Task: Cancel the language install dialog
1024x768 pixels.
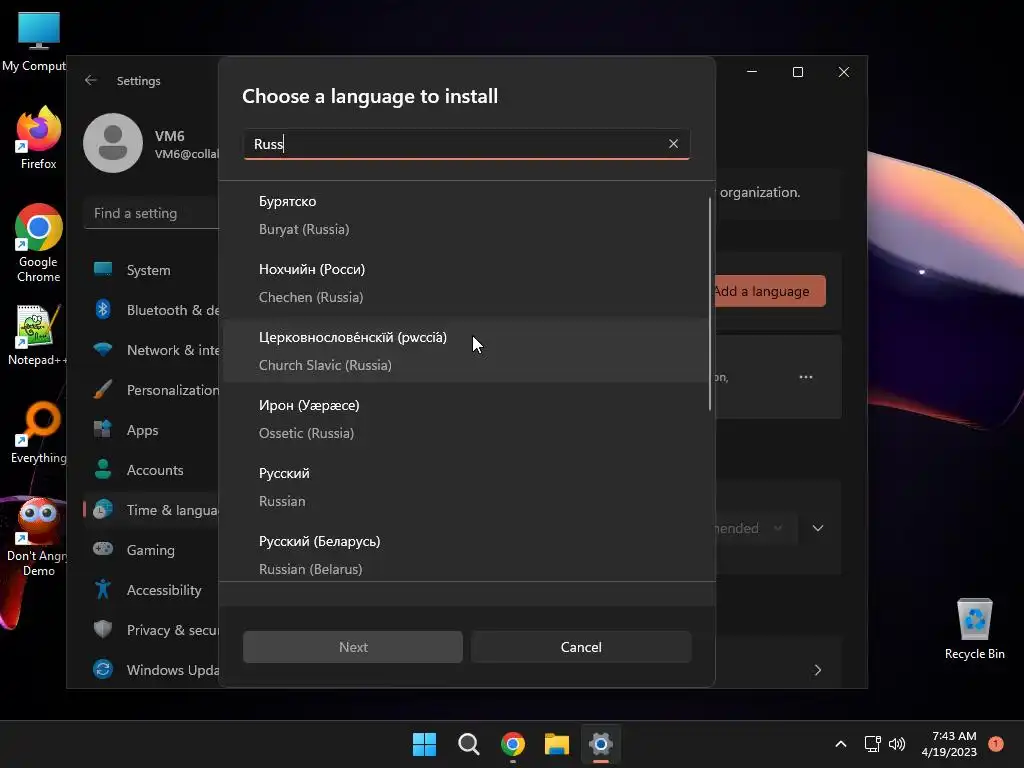Action: coord(581,647)
